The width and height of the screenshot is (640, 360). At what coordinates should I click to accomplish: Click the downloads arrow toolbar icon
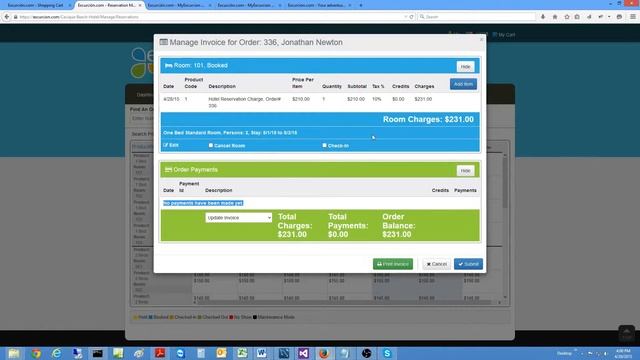point(543,17)
